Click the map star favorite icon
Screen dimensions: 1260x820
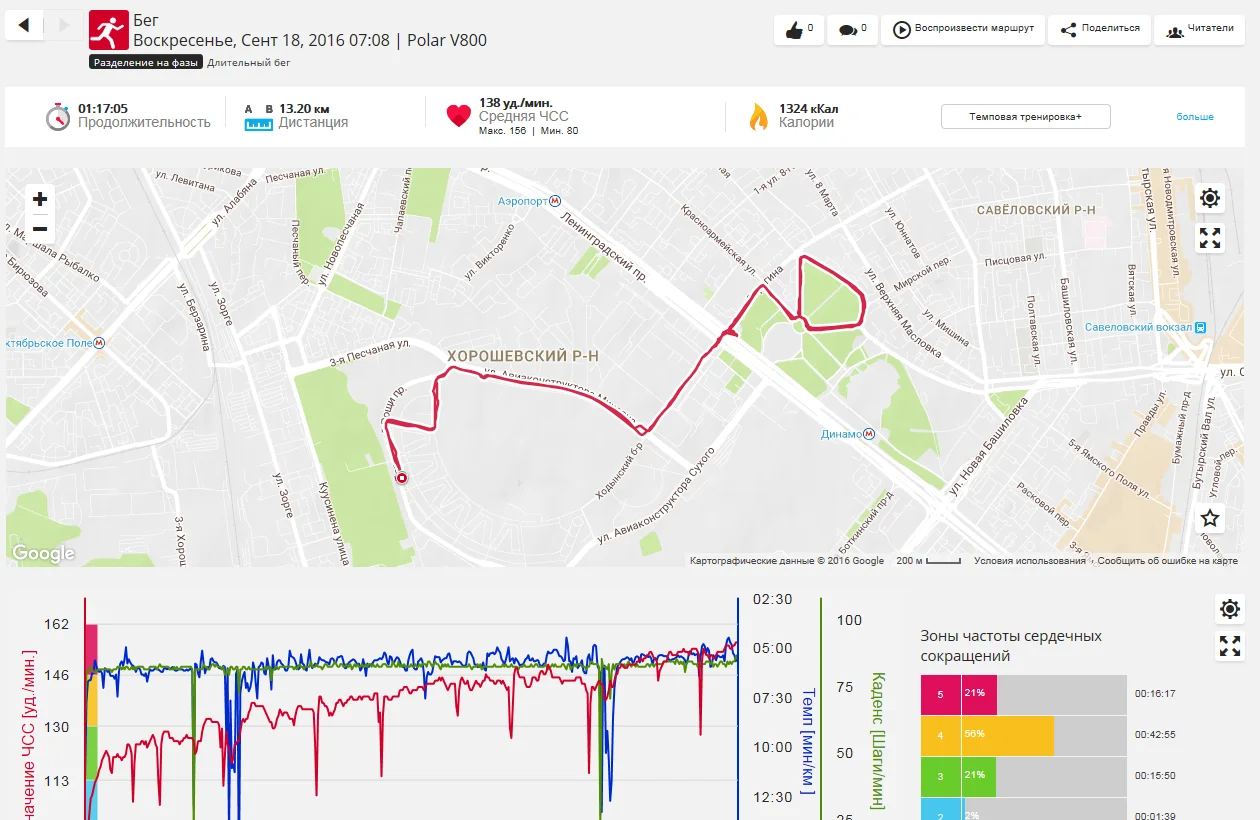click(x=1210, y=518)
